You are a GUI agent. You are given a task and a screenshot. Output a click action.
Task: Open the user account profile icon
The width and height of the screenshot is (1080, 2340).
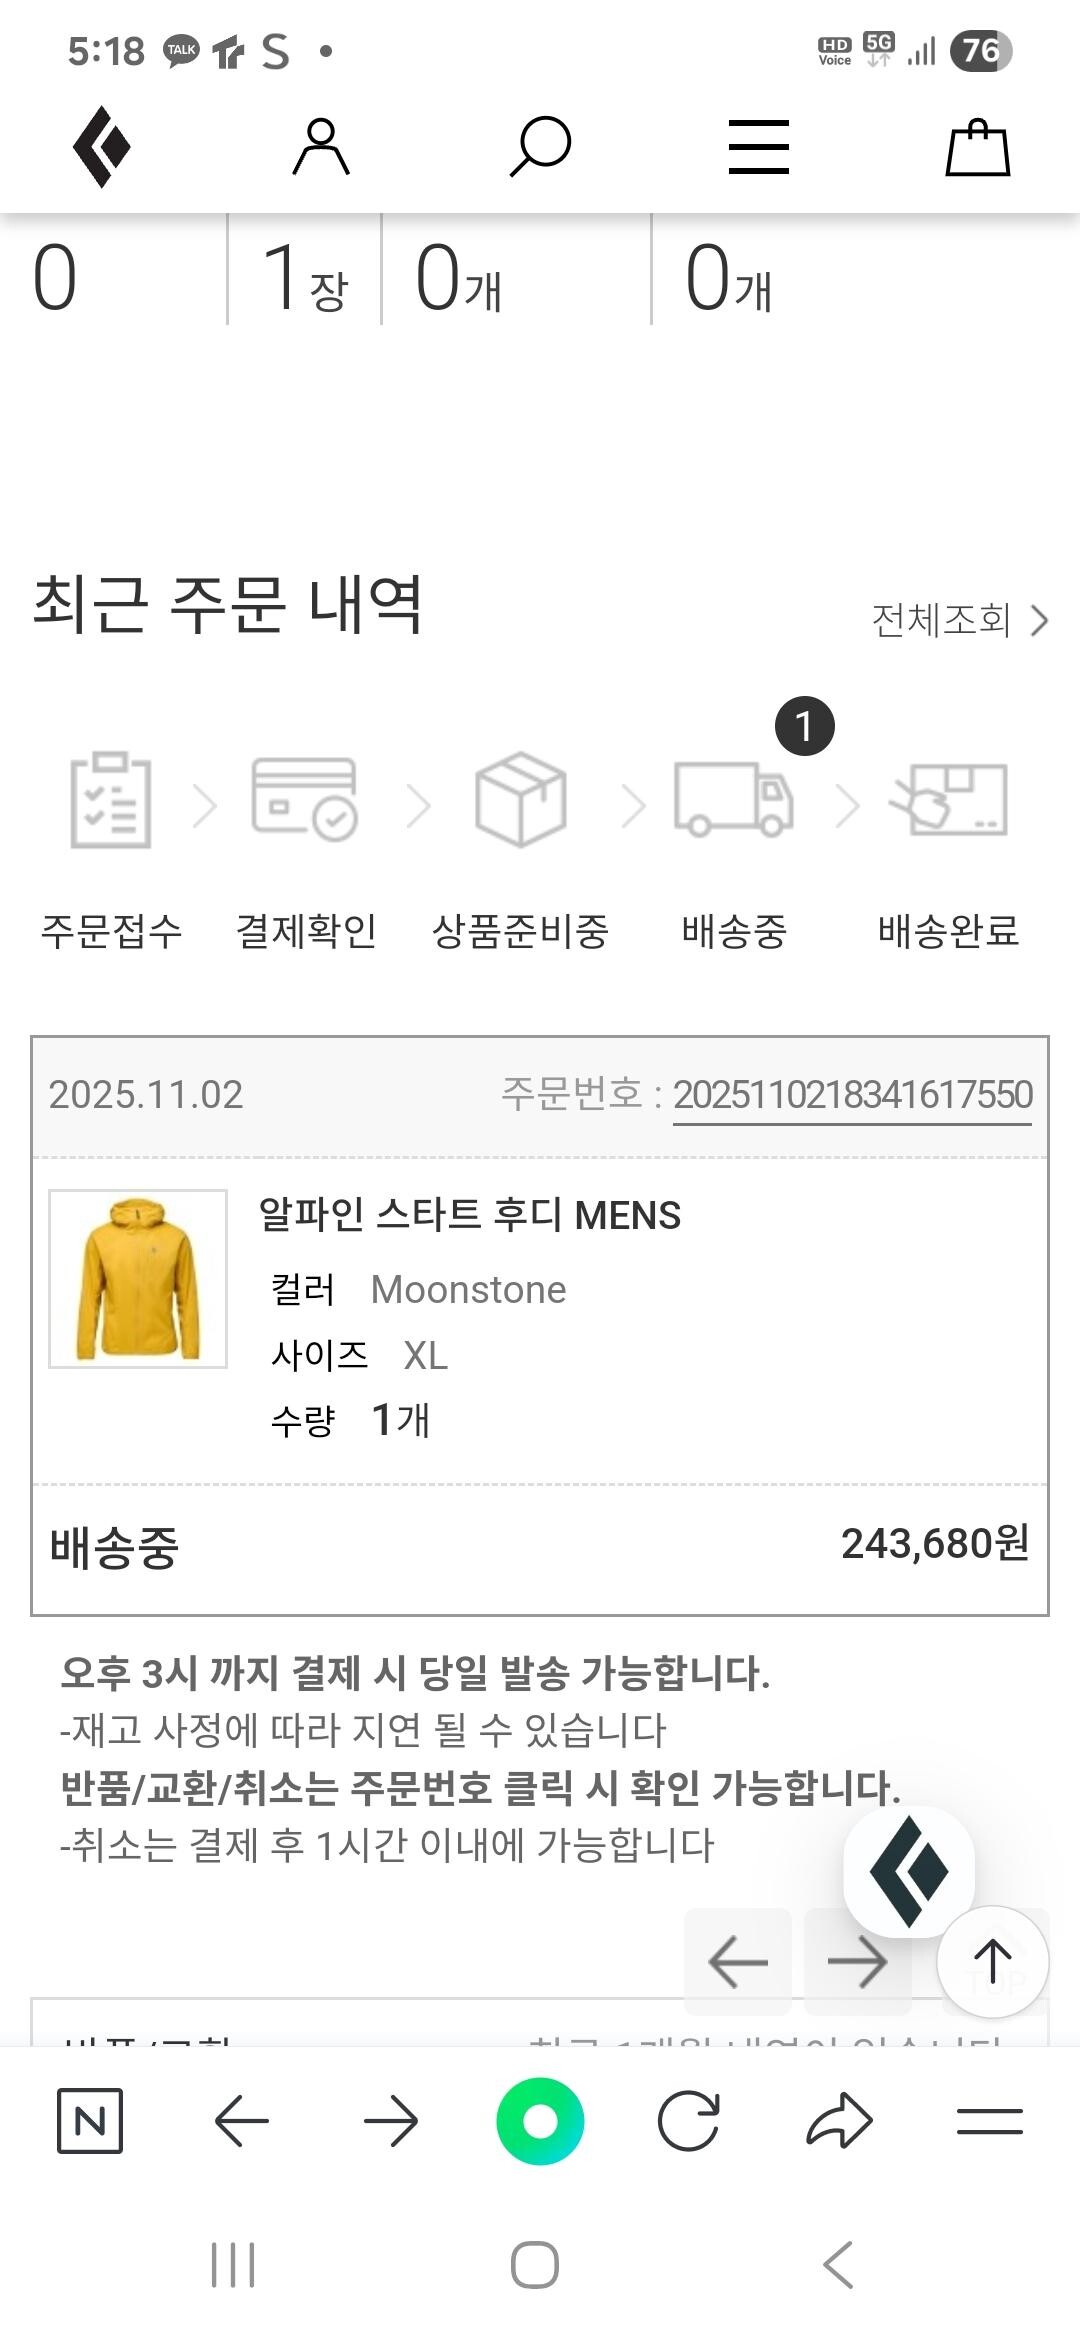[x=321, y=147]
